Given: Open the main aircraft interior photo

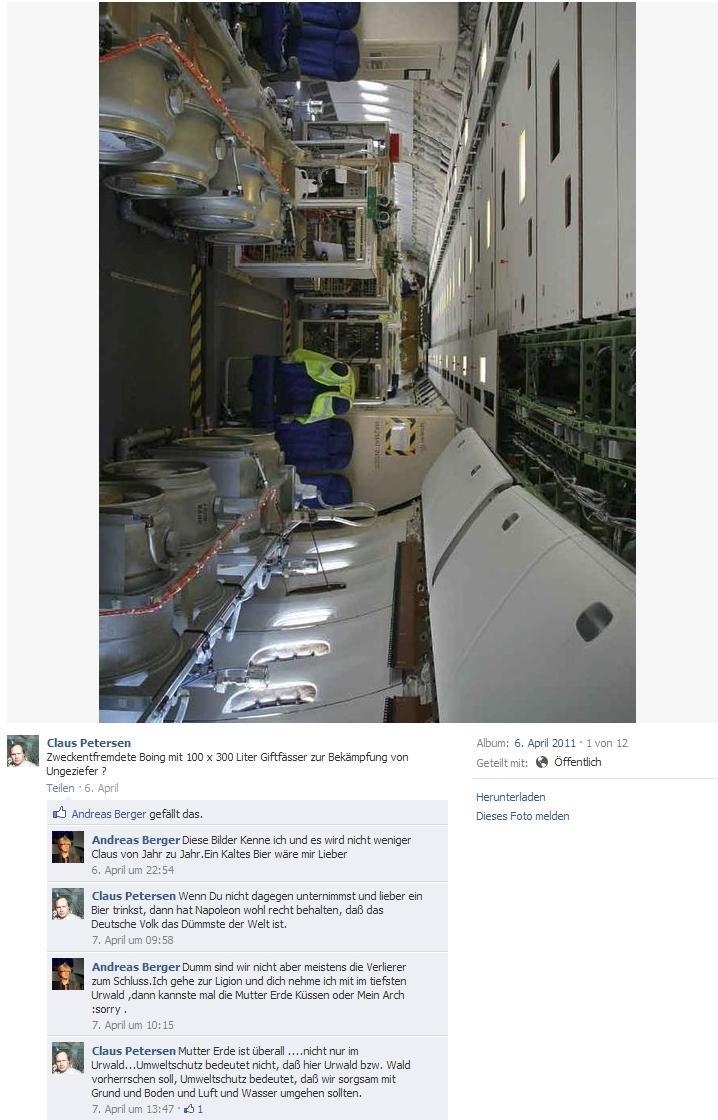Looking at the screenshot, I should (367, 362).
